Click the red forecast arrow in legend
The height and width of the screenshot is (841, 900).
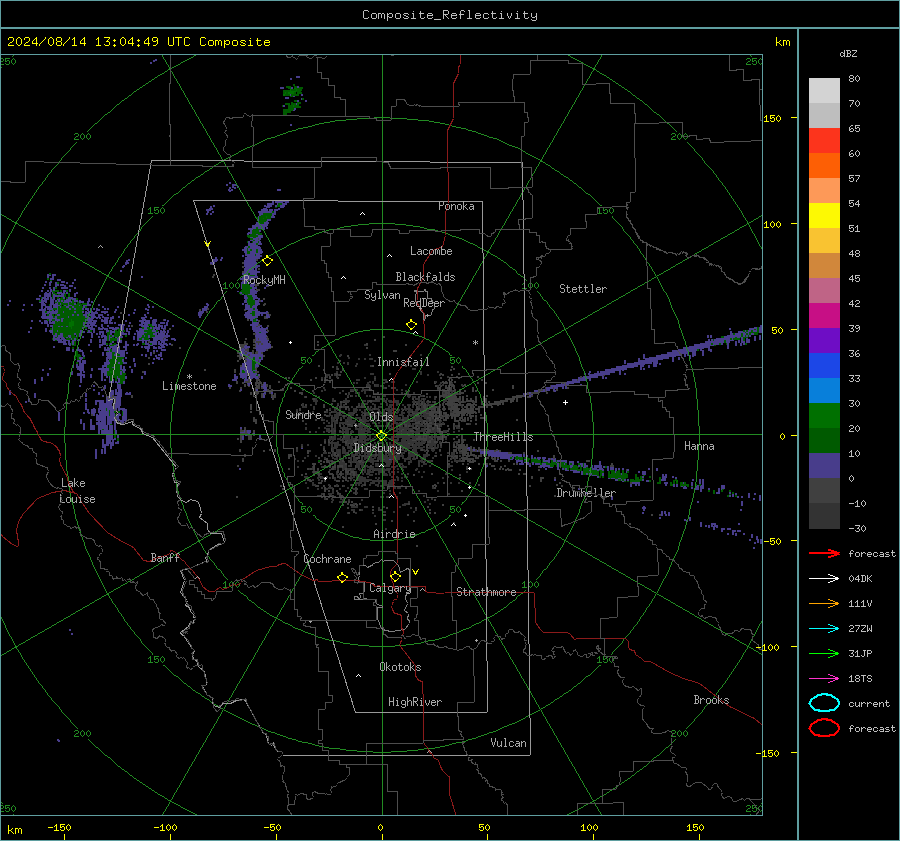pyautogui.click(x=824, y=553)
